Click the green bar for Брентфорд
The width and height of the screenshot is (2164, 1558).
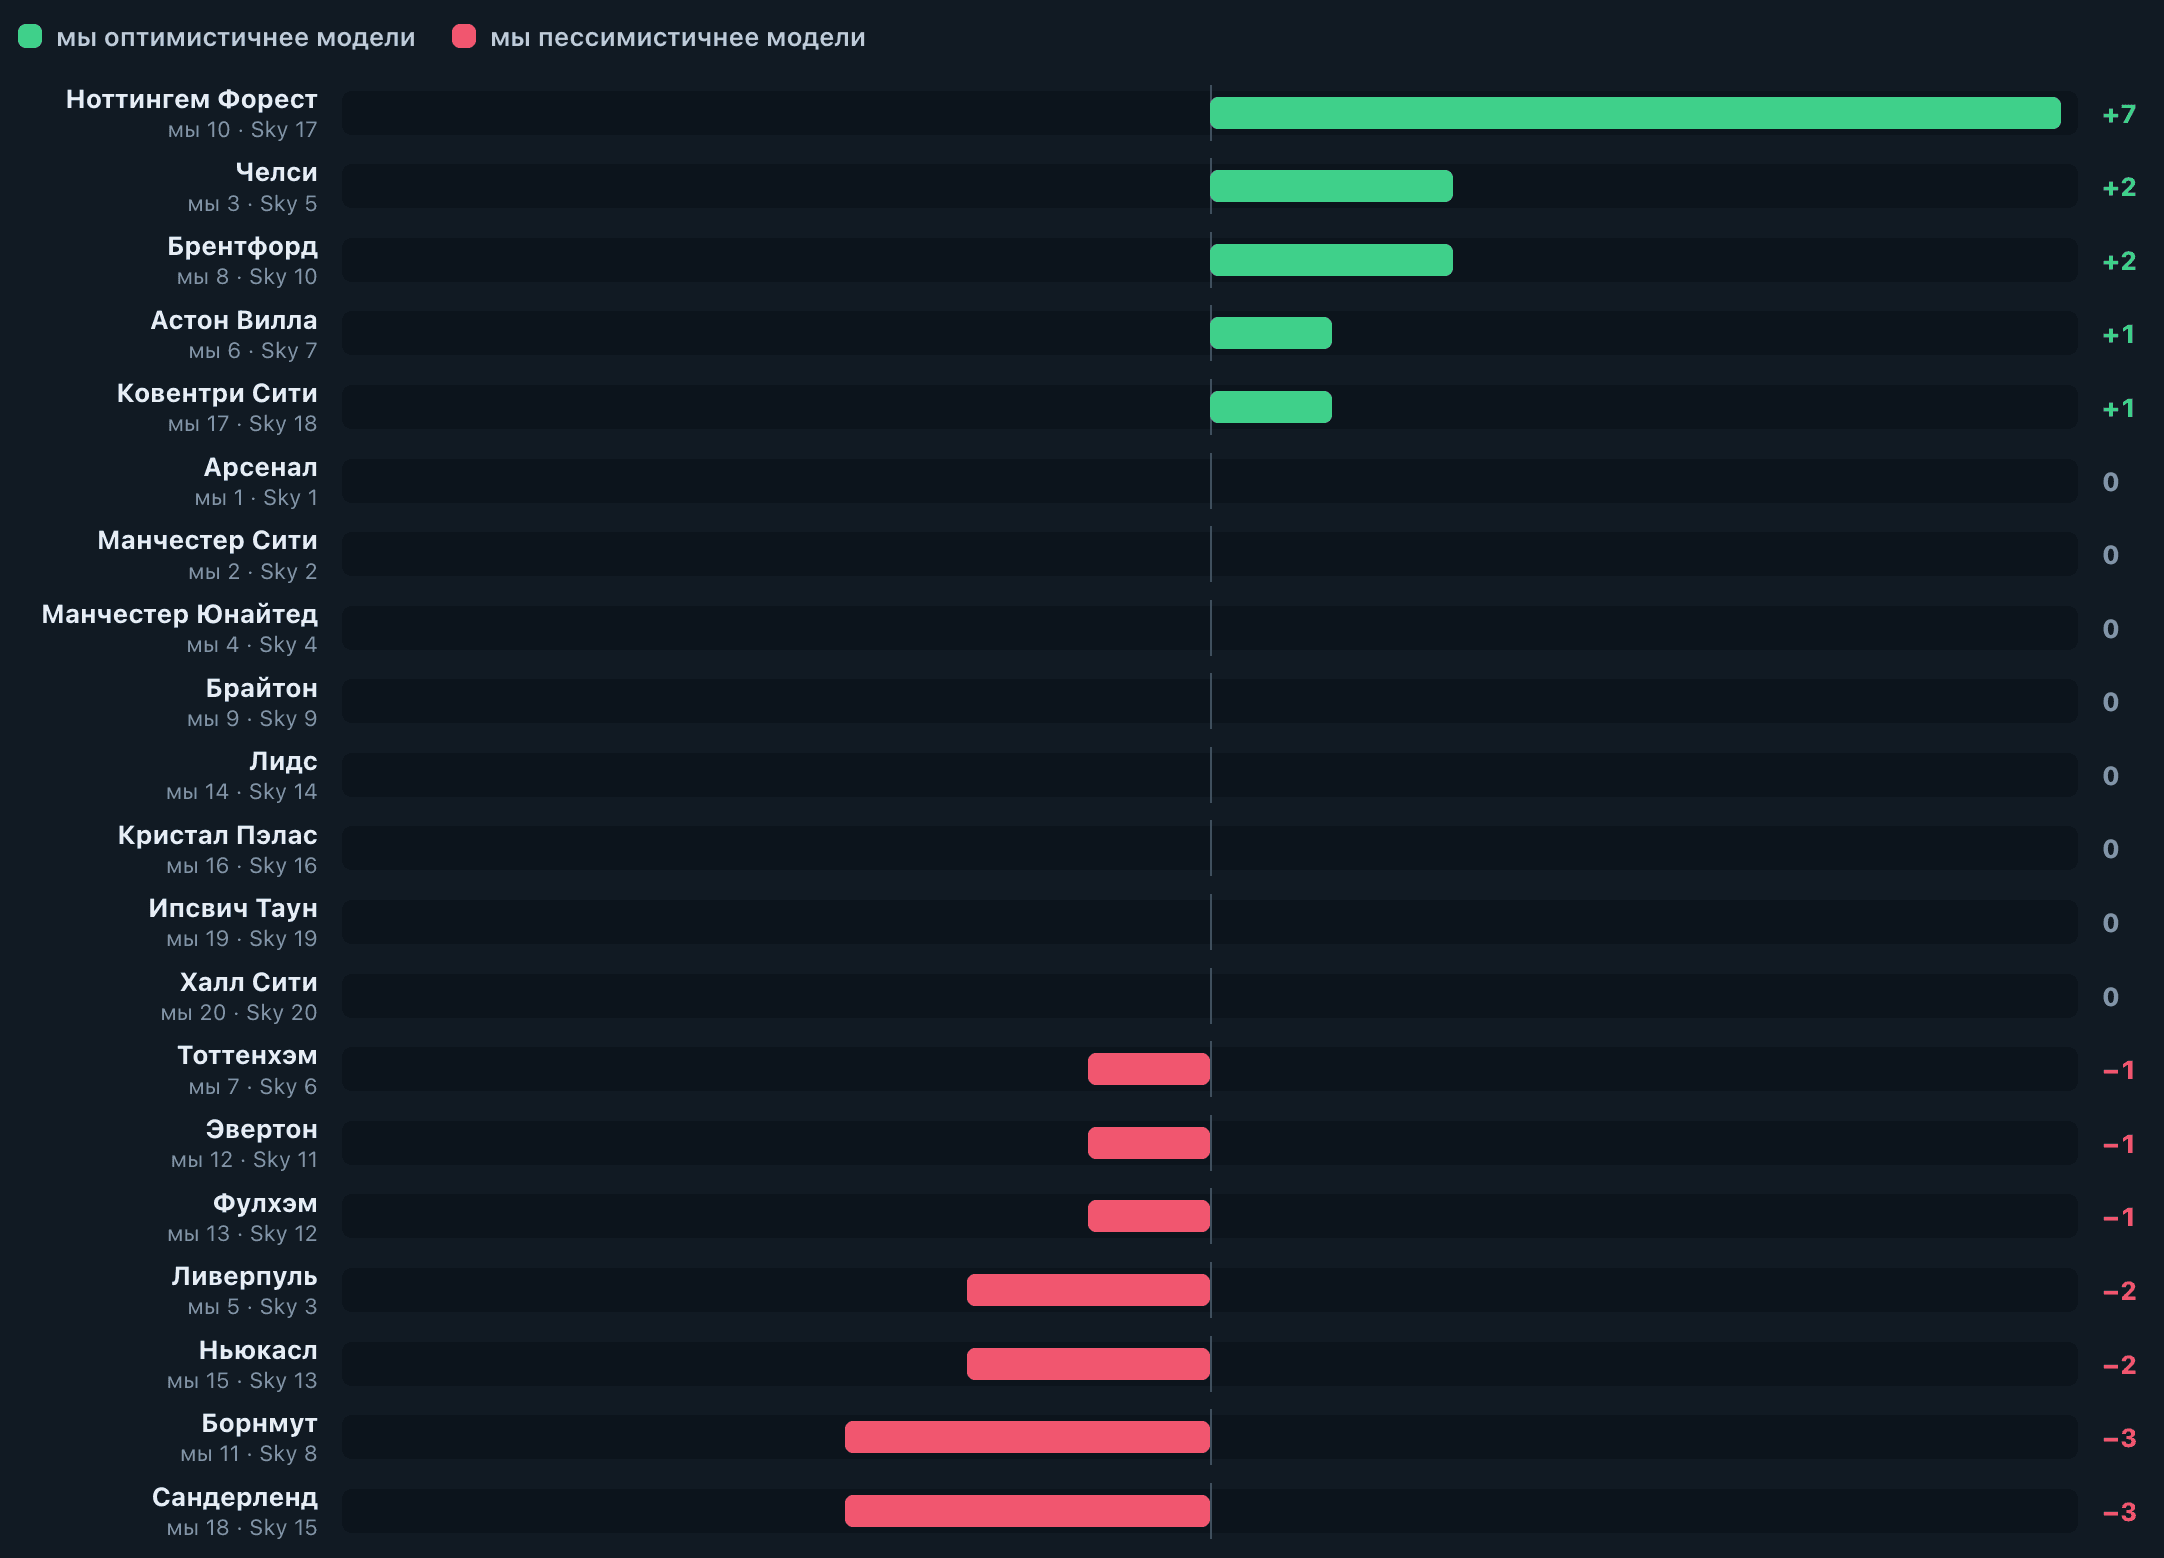pos(1331,260)
